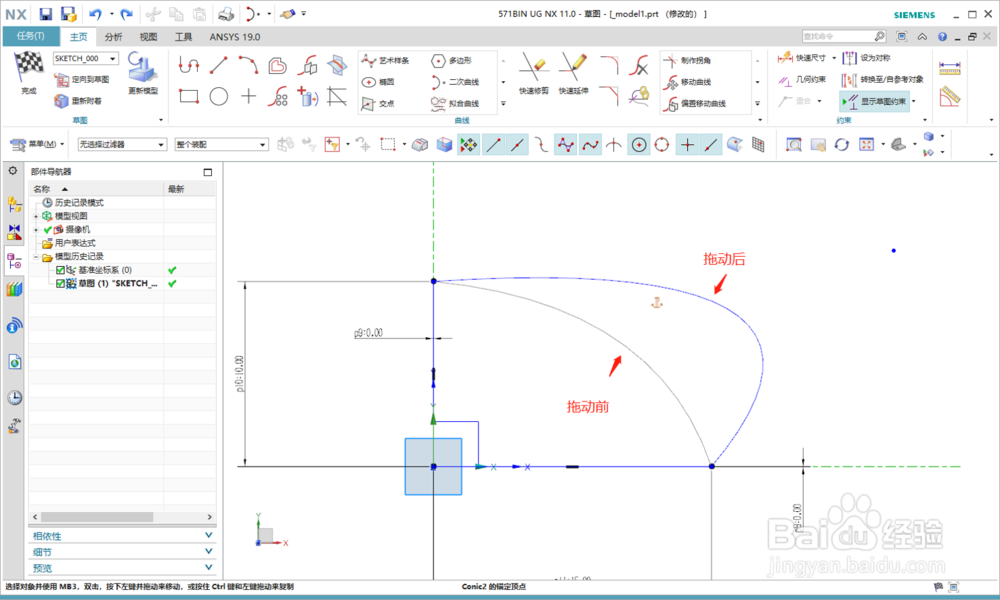Screen dimensions: 1000x600
Task: Open the SKETCH_000 name dropdown
Action: coord(113,58)
